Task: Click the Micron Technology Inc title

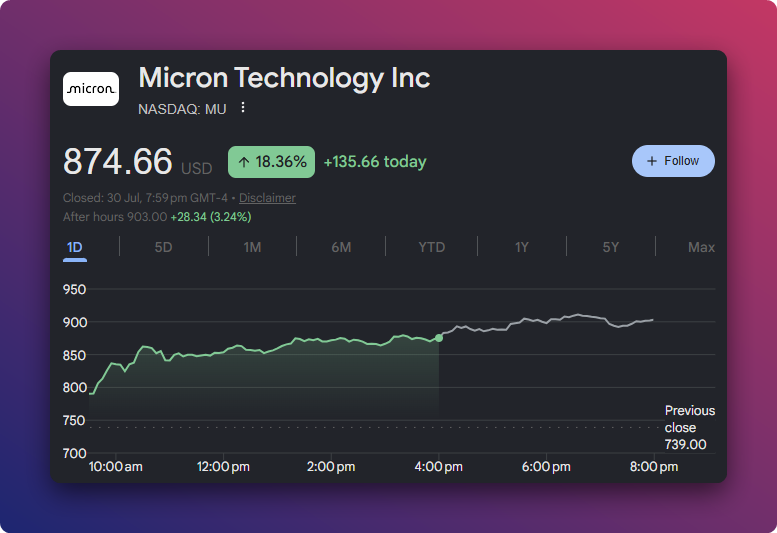Action: (284, 78)
